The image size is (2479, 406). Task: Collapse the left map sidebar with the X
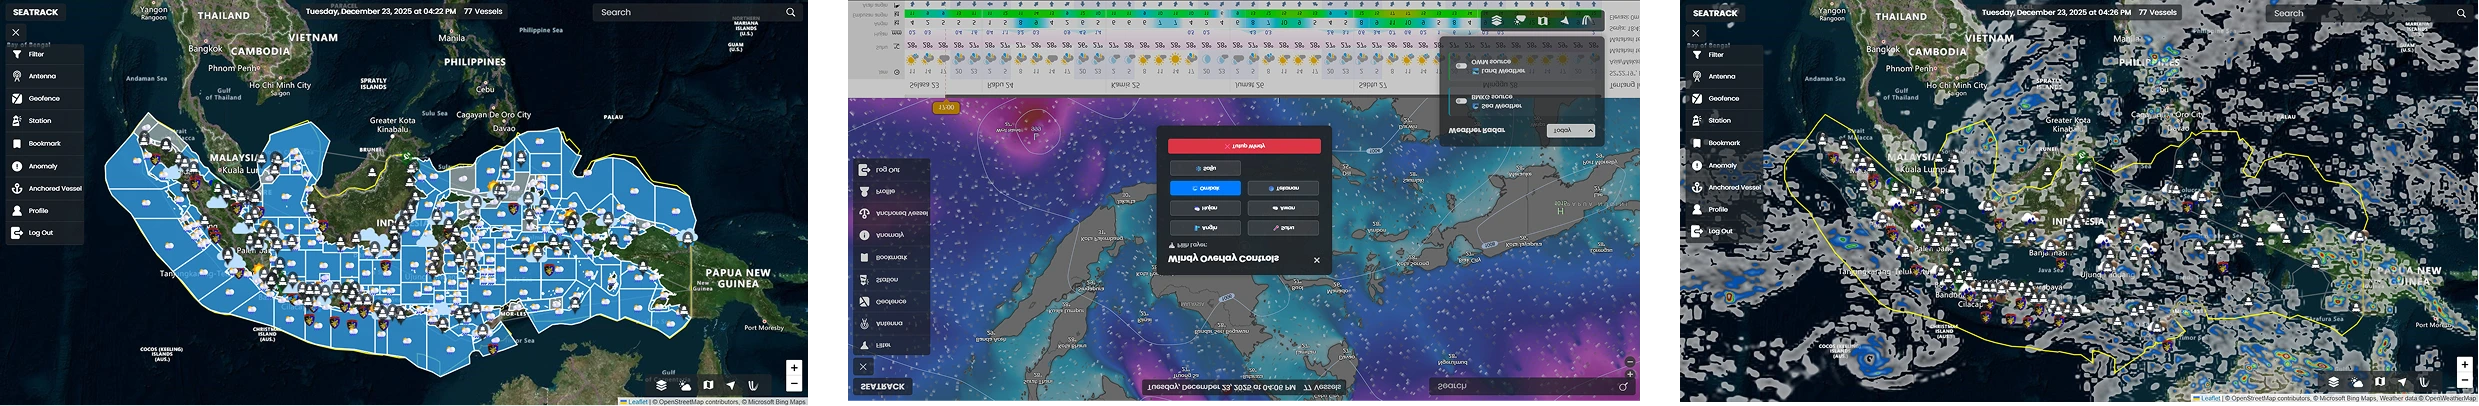pos(16,32)
